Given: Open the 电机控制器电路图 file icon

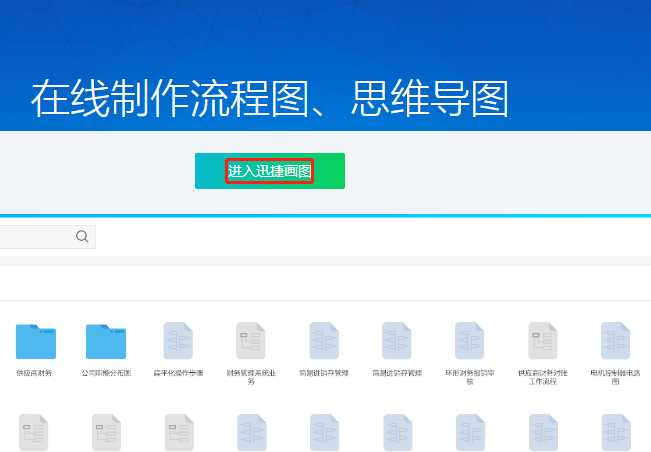Looking at the screenshot, I should pyautogui.click(x=616, y=341).
